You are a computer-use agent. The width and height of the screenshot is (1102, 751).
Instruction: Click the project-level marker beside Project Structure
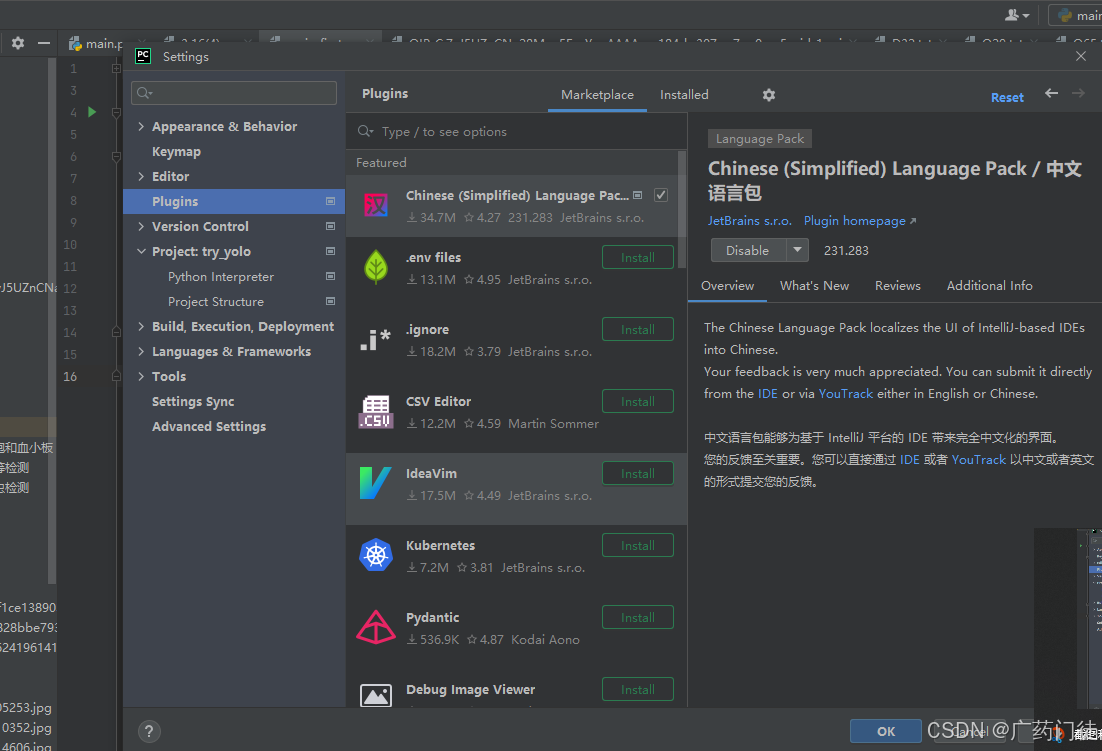pos(330,301)
